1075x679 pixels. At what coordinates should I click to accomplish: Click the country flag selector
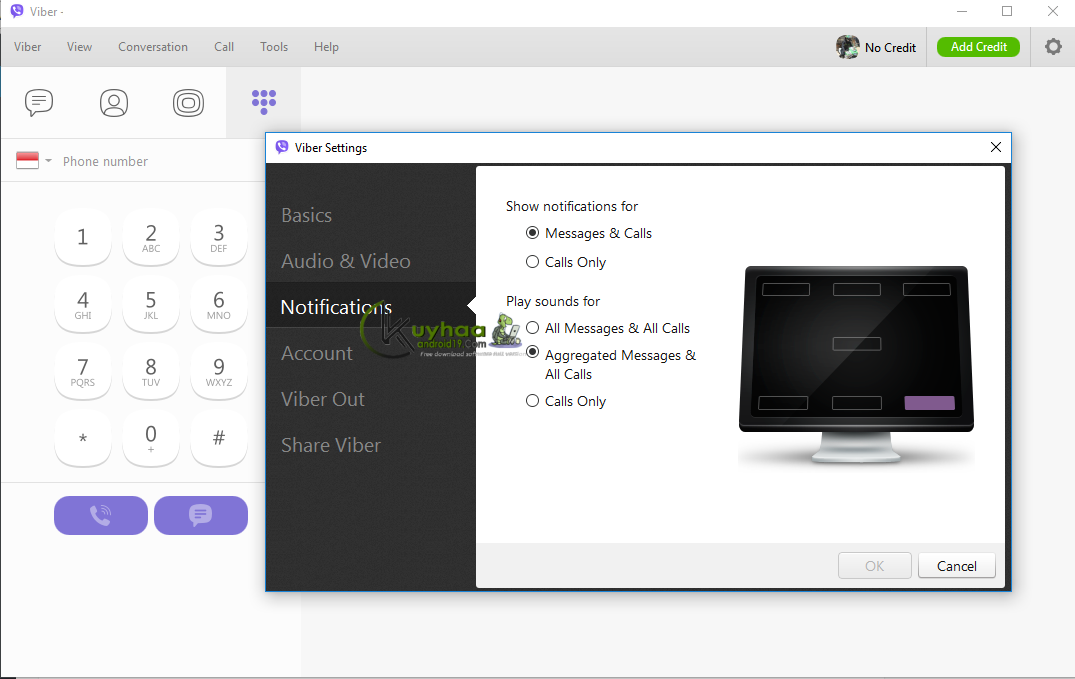(27, 160)
